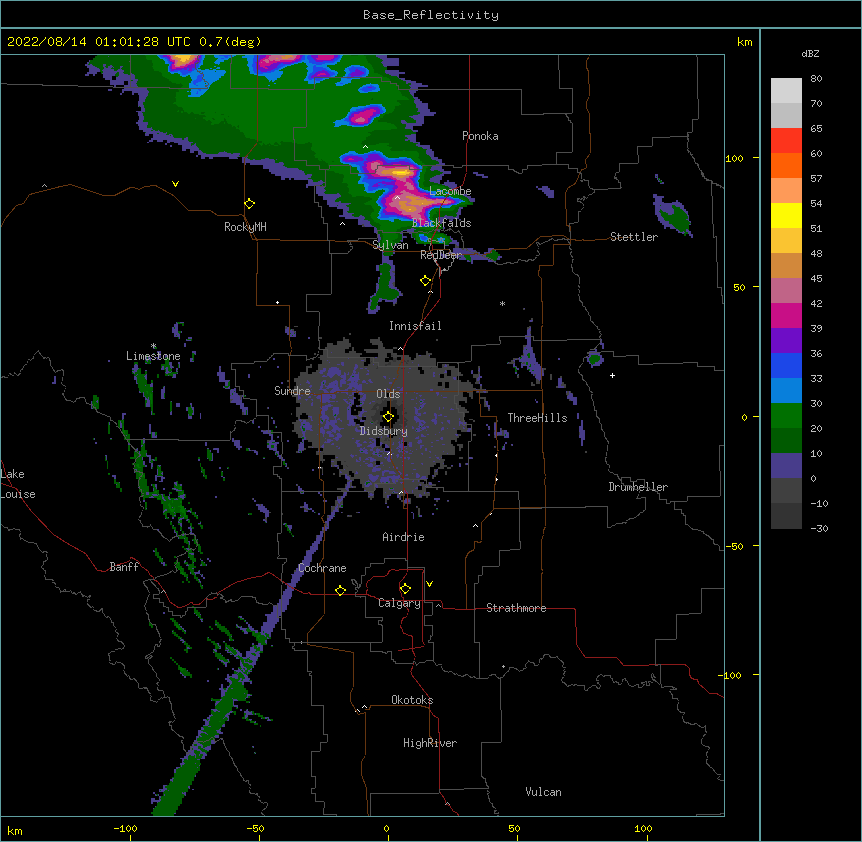This screenshot has width=862, height=842.
Task: Pick the light blue 33–30 dBZ legend swatch
Action: [786, 390]
